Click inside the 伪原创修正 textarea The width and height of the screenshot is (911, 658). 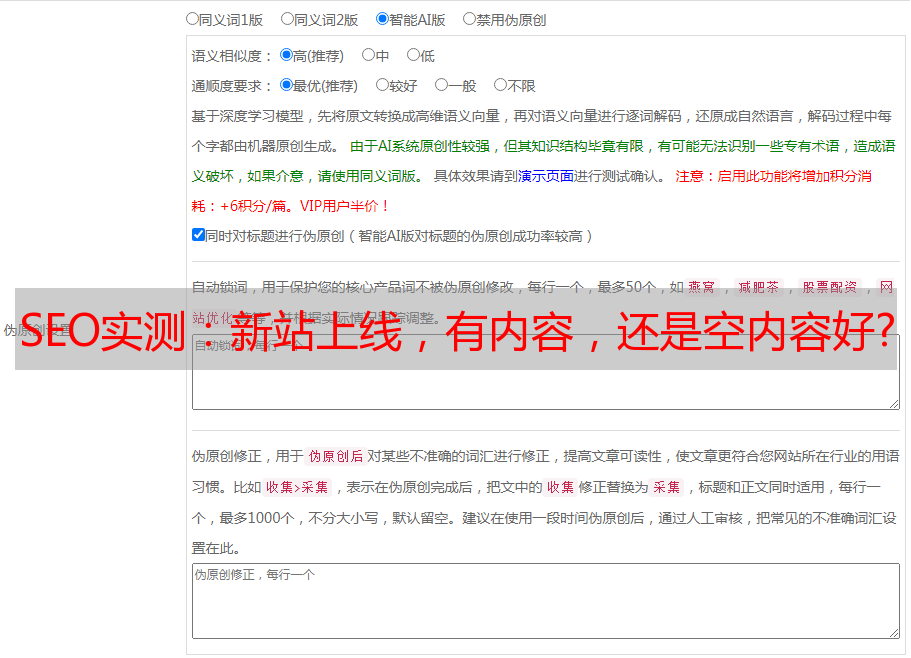pos(546,601)
